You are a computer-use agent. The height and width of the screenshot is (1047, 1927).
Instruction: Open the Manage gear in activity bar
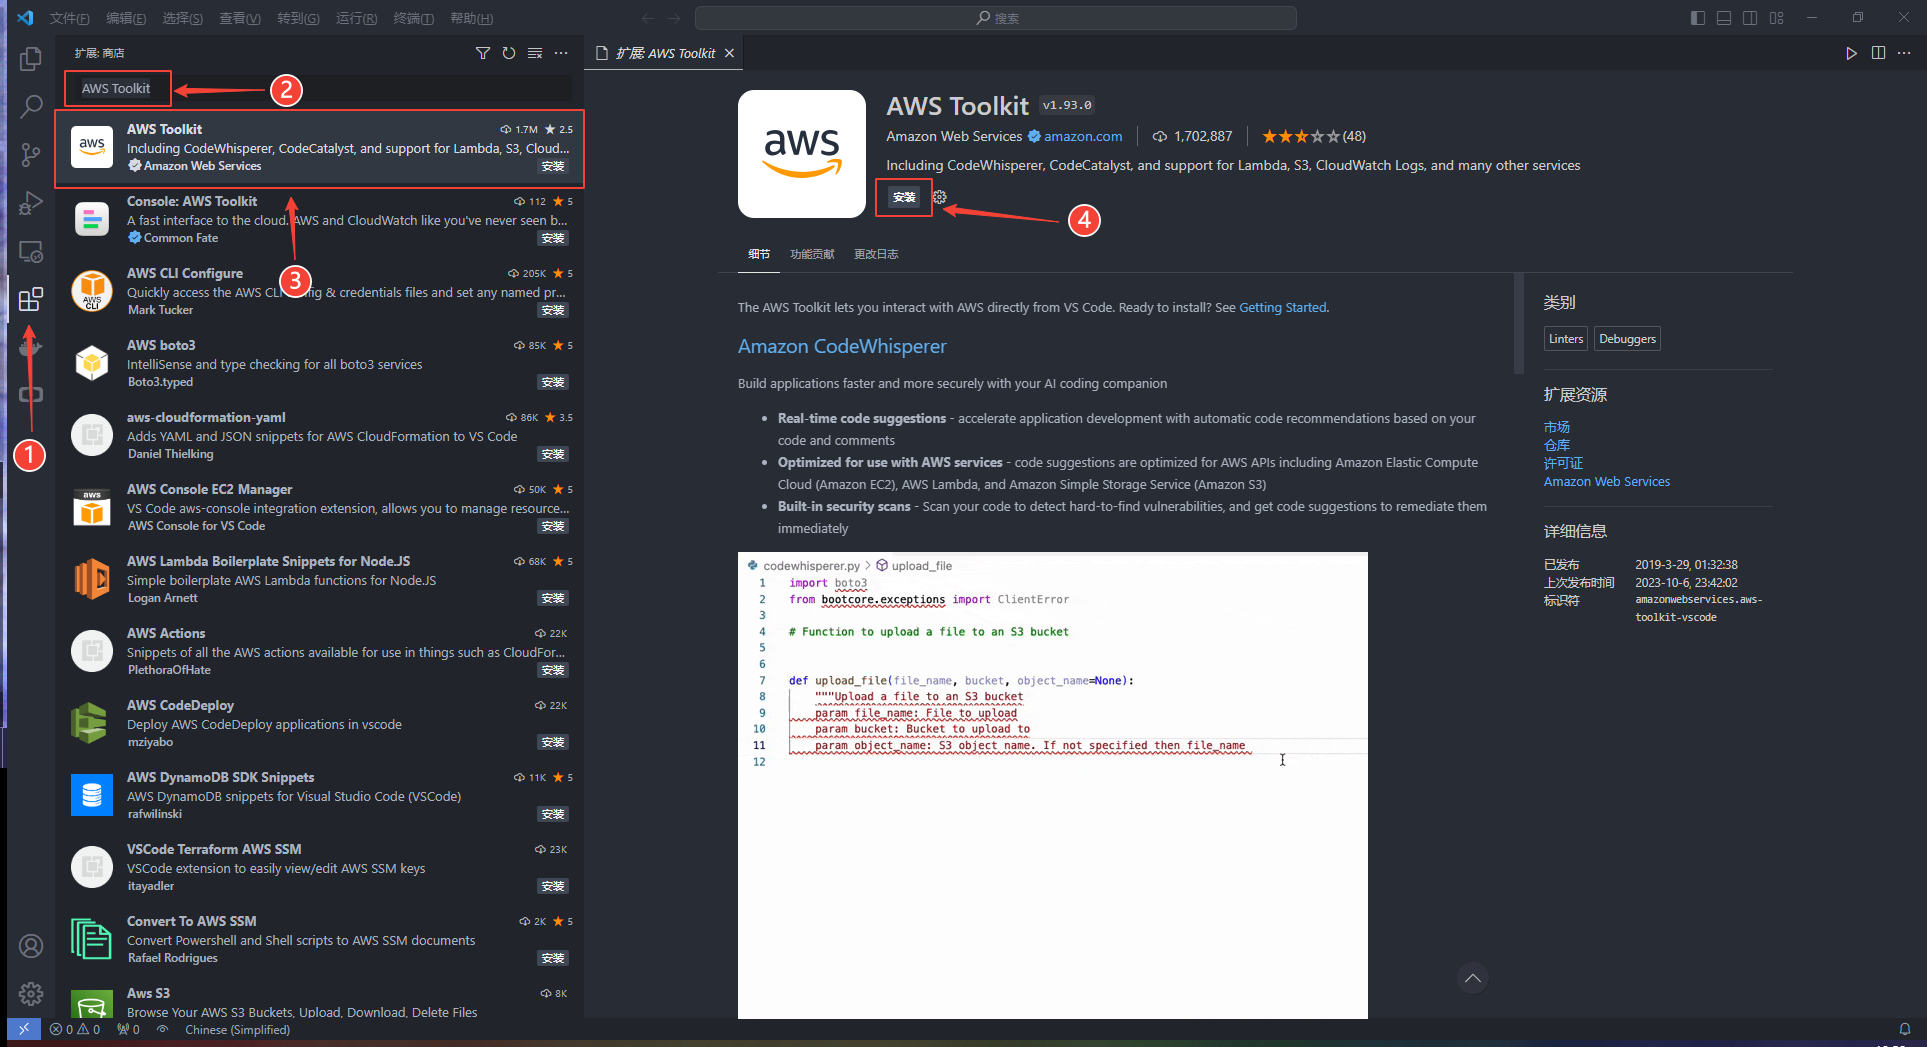pyautogui.click(x=31, y=993)
